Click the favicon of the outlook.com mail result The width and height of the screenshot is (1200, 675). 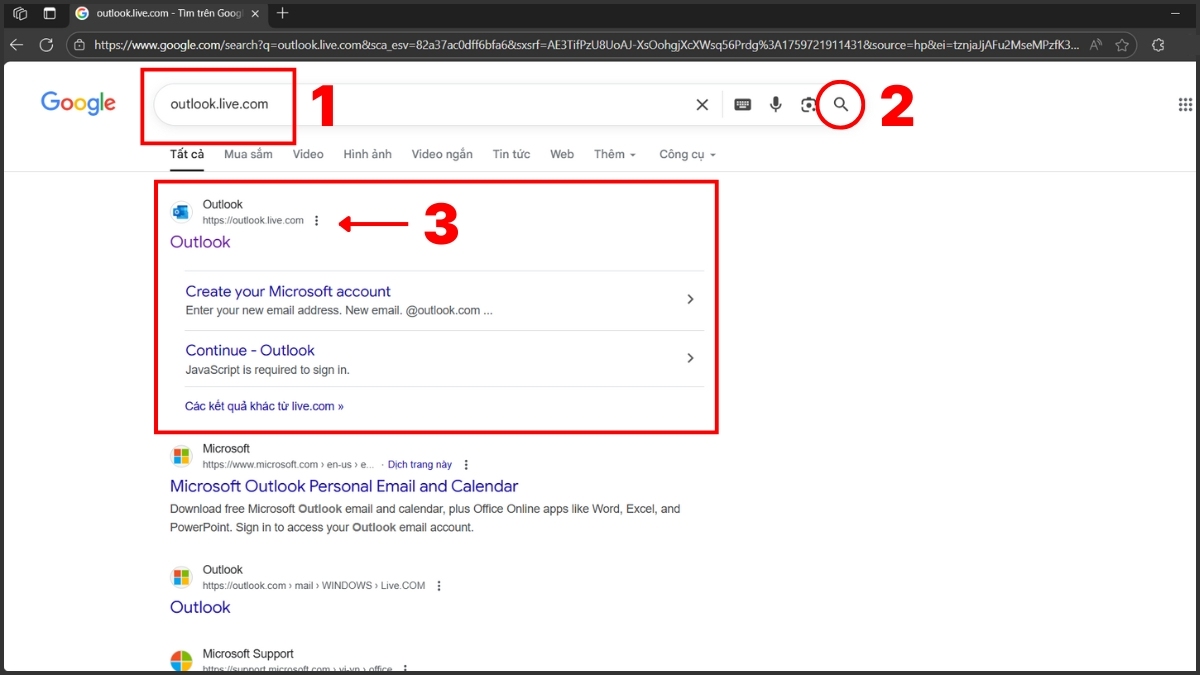[181, 577]
